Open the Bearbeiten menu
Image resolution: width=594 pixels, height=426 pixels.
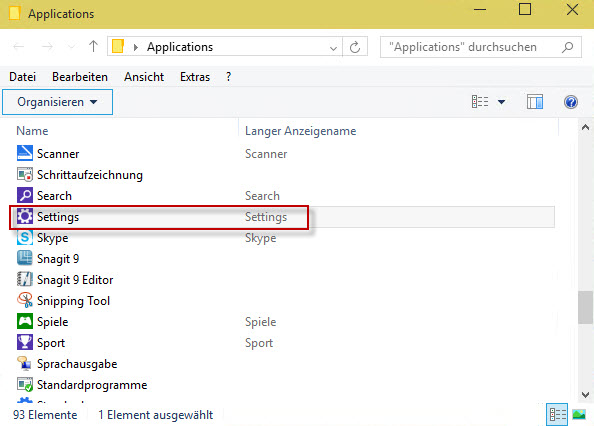click(x=80, y=77)
